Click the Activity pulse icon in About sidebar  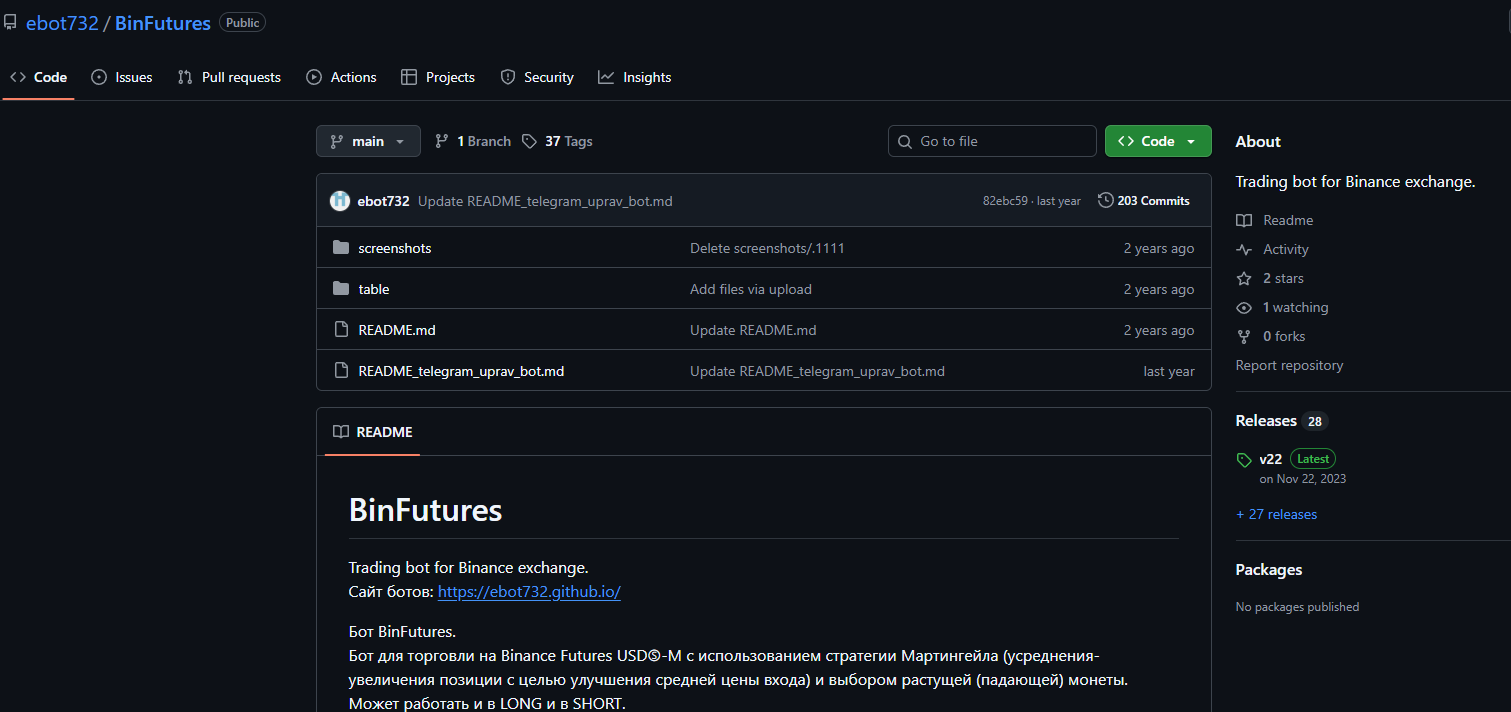(1244, 249)
